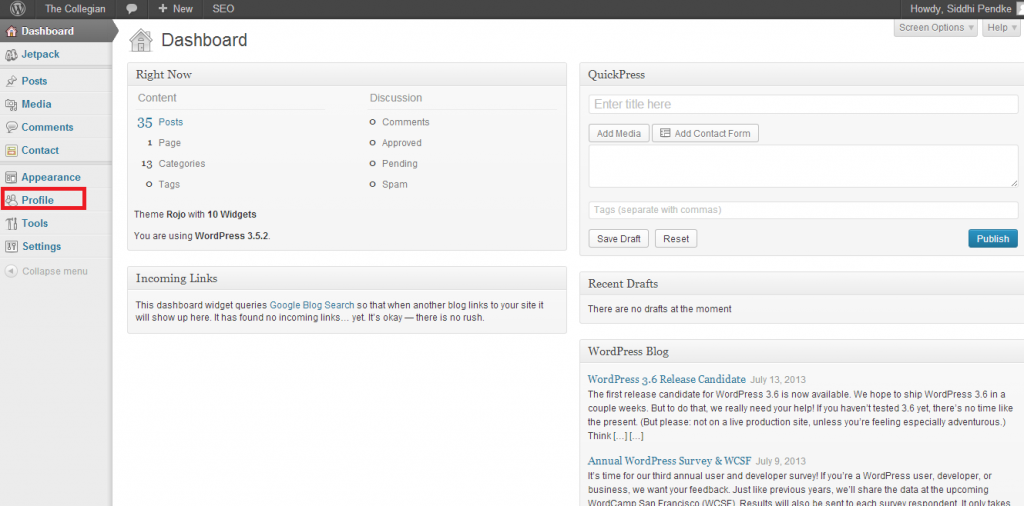Click the Collapse menu text

pyautogui.click(x=55, y=271)
